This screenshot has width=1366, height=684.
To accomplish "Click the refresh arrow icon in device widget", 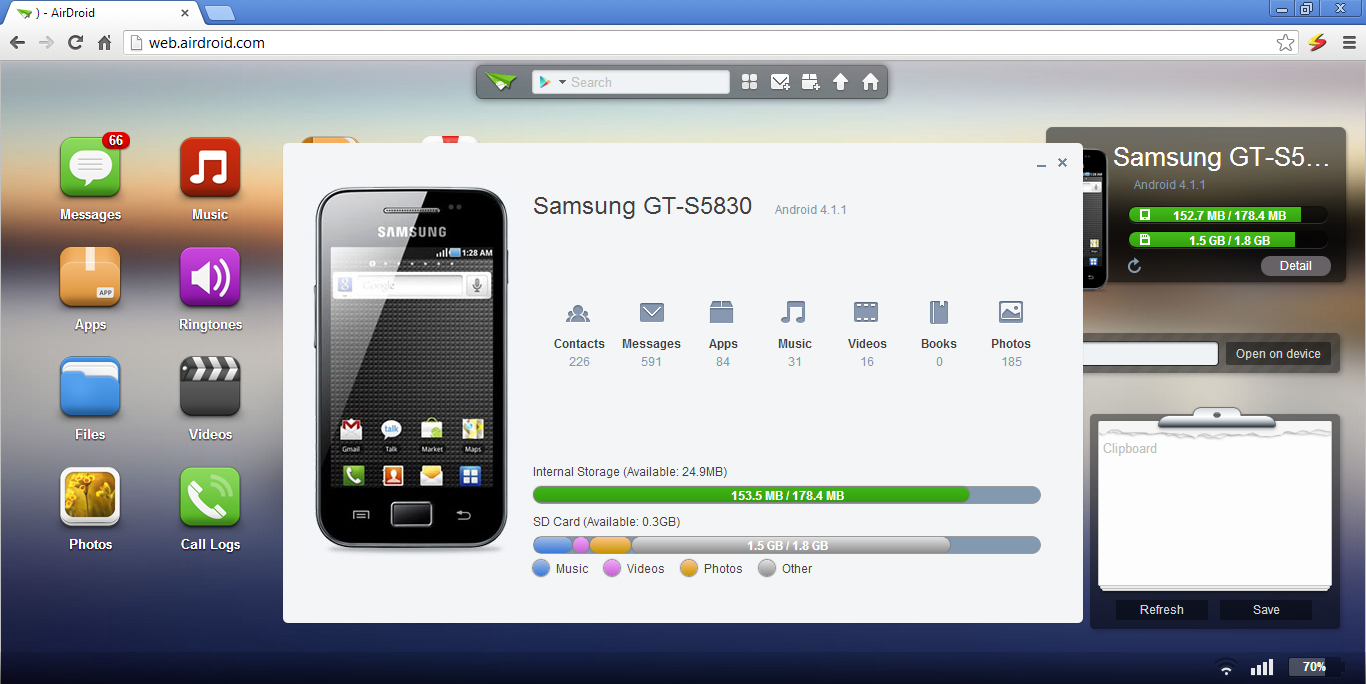I will [x=1134, y=266].
